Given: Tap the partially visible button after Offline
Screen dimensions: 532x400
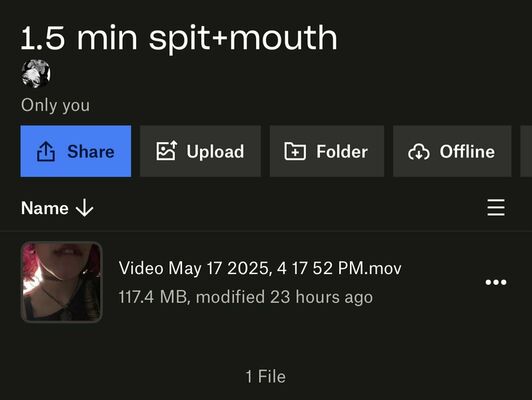Looking at the screenshot, I should pos(526,151).
